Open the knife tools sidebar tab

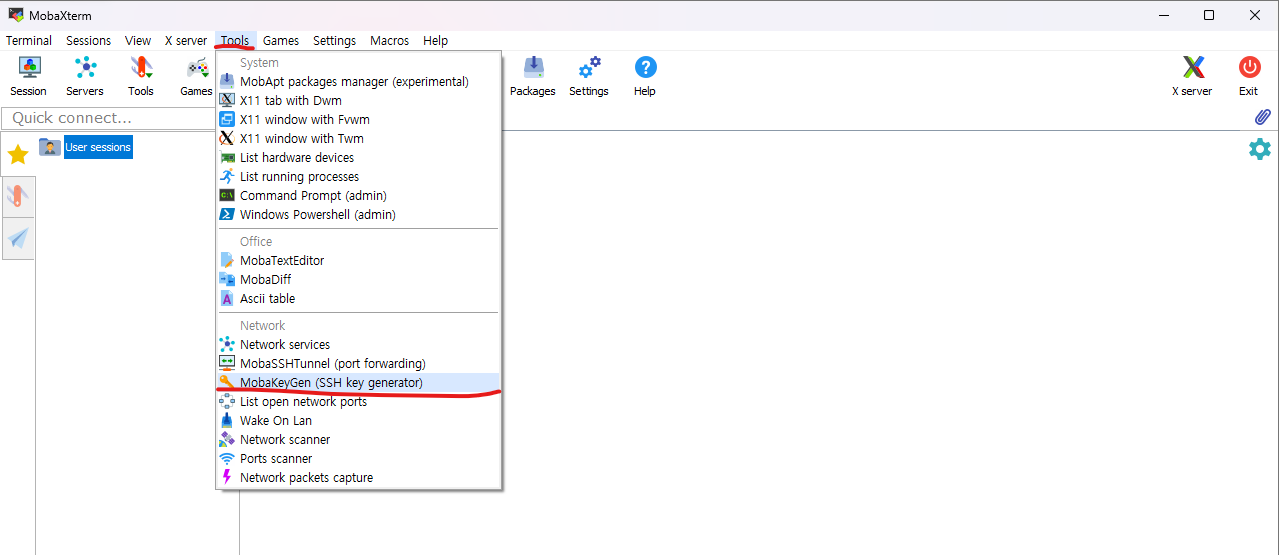18,196
